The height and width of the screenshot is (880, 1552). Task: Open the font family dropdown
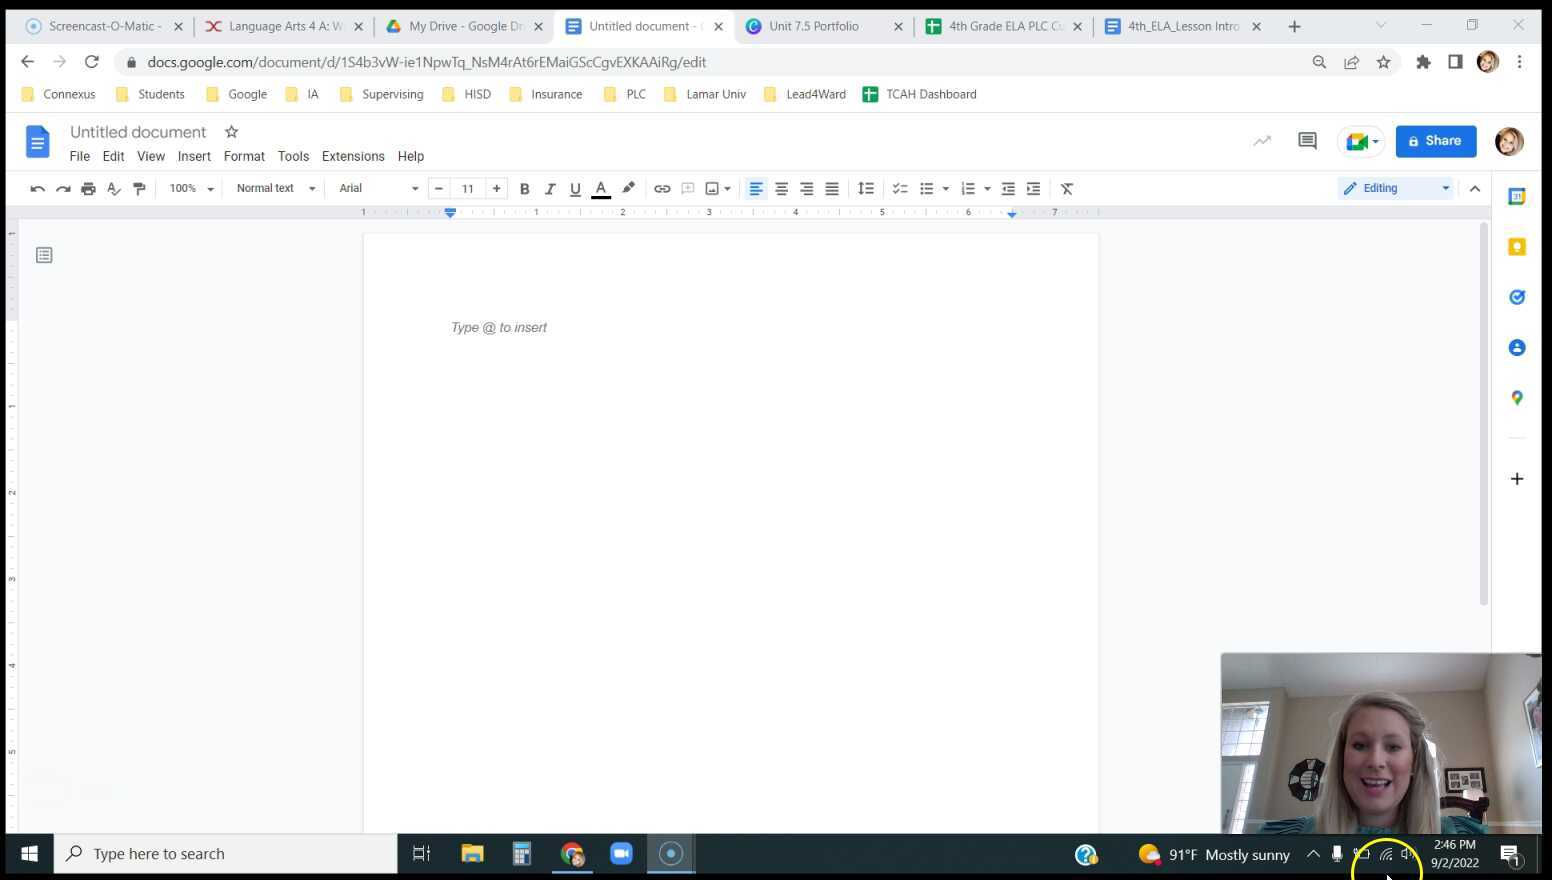tap(375, 188)
